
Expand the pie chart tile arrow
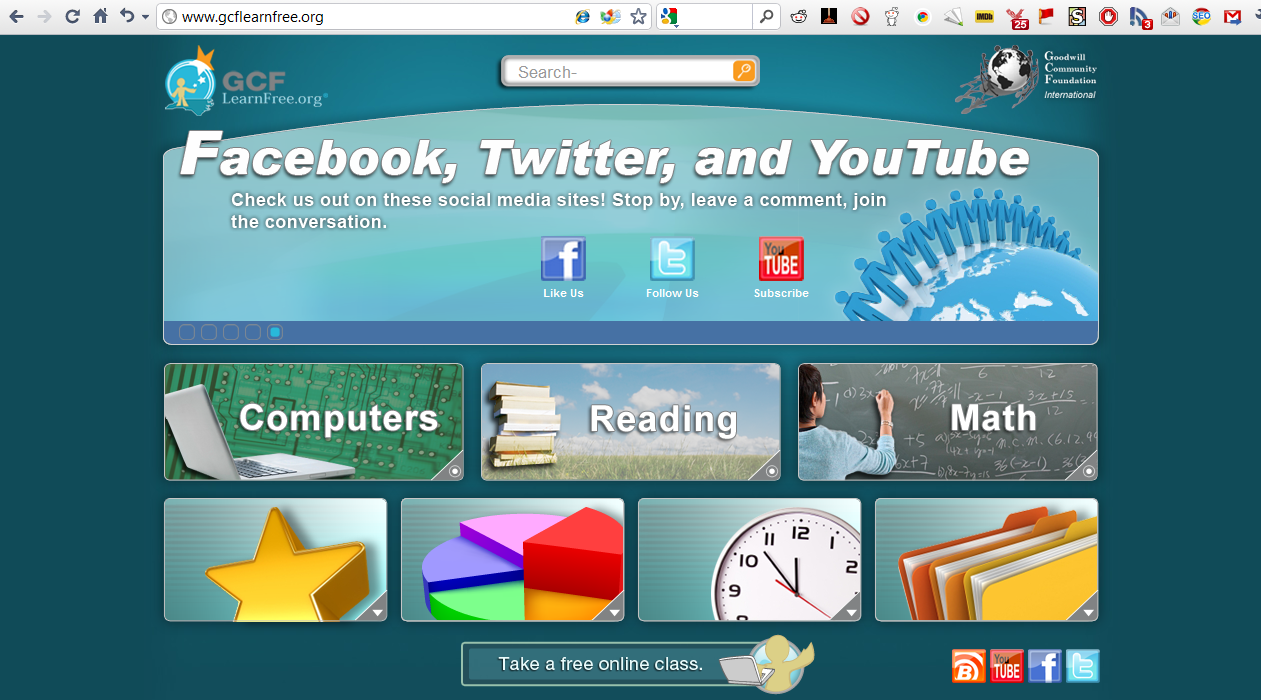tap(614, 612)
